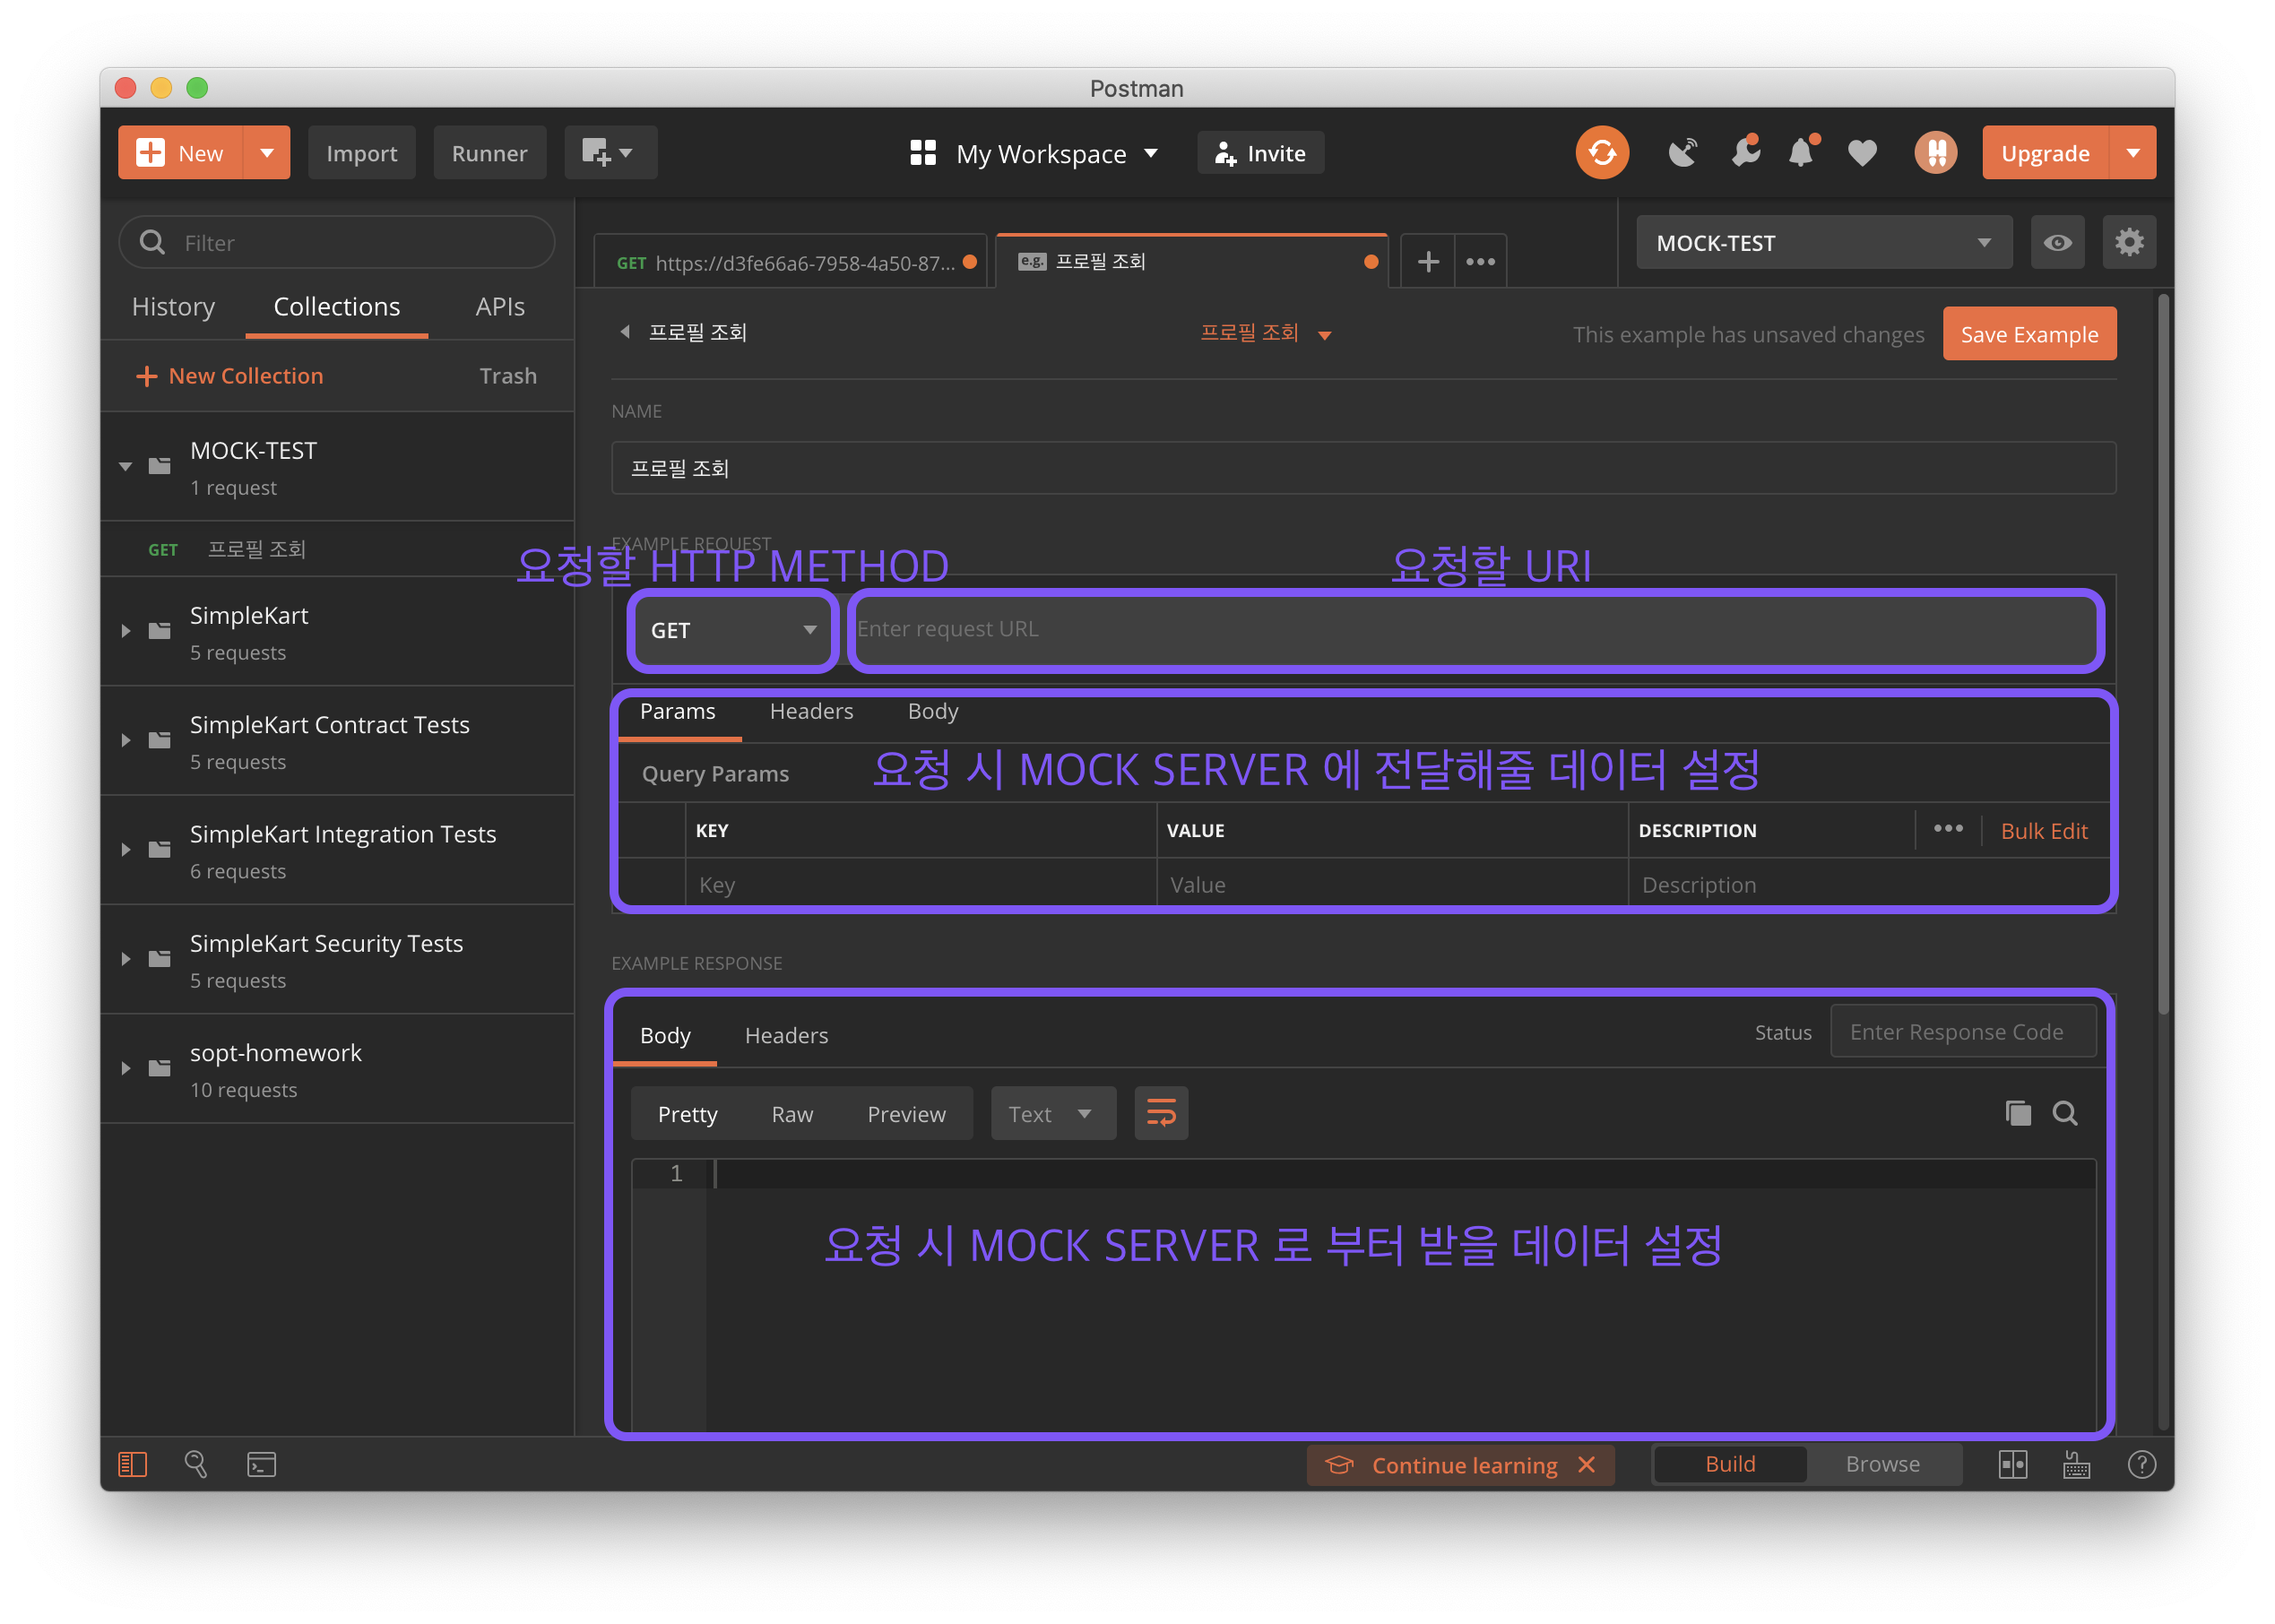Viewport: 2275px width, 1624px height.
Task: Open the notifications bell
Action: [1801, 153]
